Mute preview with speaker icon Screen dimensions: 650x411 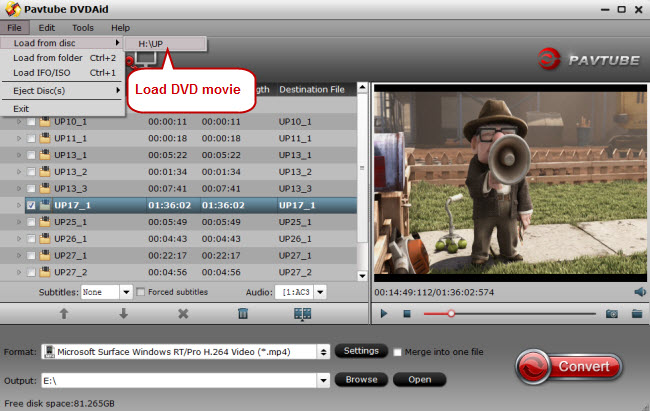[x=640, y=292]
